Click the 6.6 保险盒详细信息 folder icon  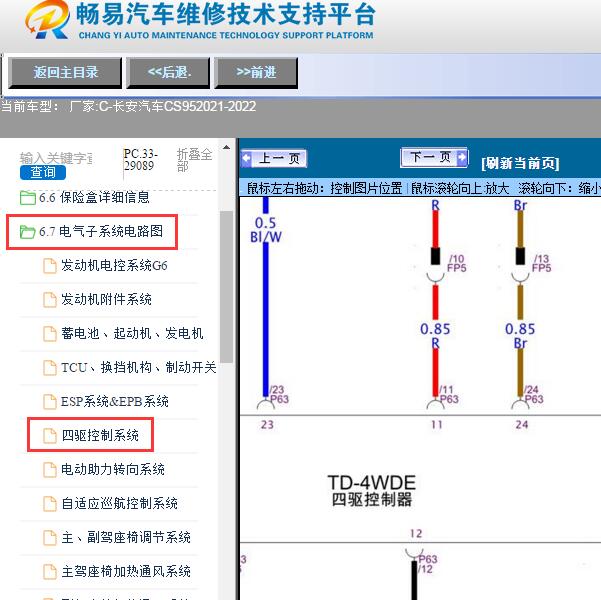tap(28, 198)
